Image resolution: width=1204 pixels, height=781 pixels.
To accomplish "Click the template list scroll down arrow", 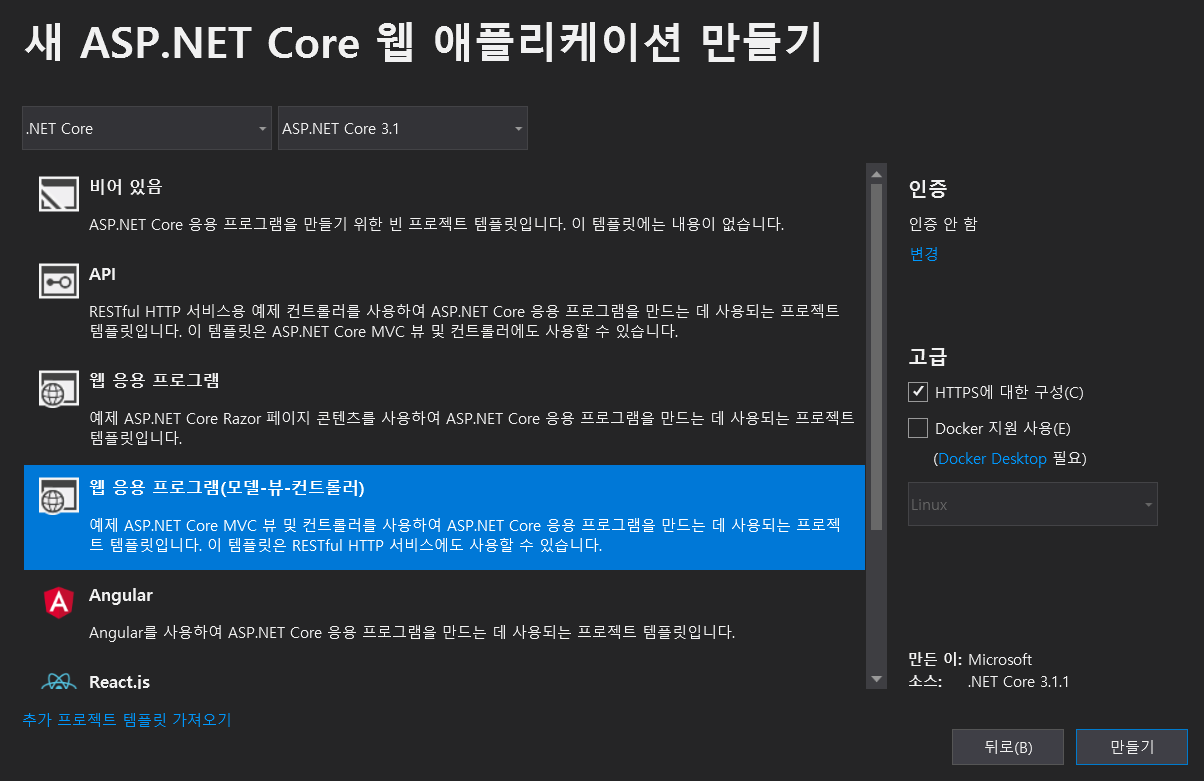I will [877, 679].
